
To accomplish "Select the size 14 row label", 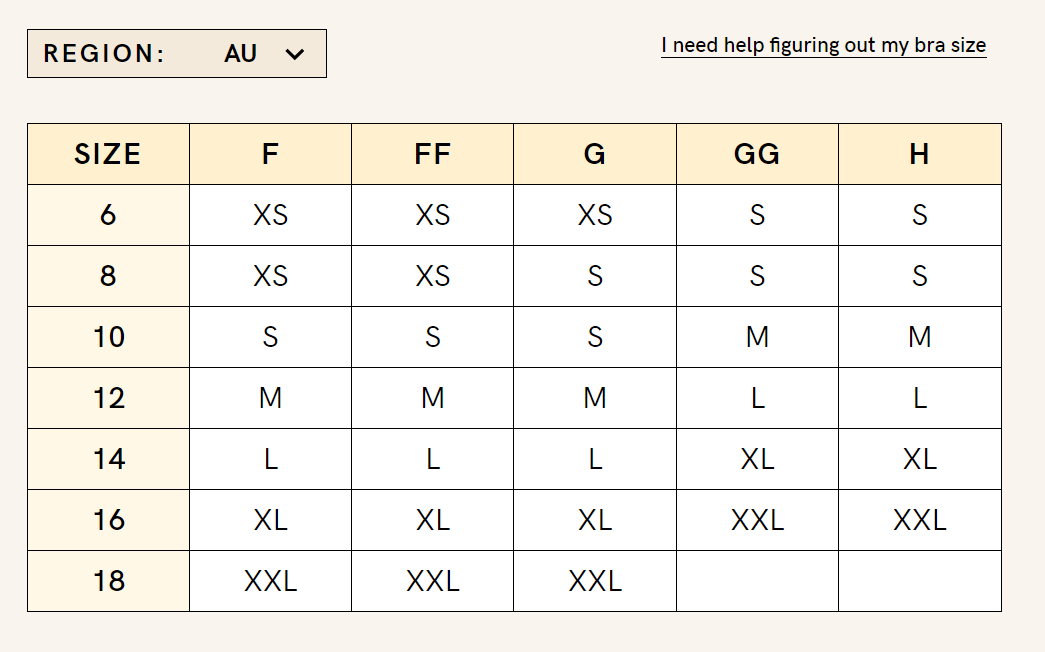I will click(108, 459).
